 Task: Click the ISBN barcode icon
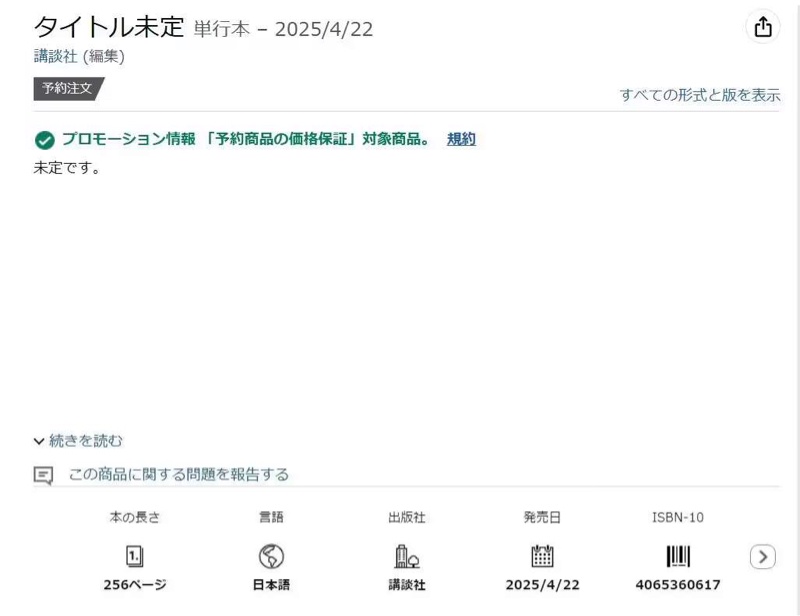678,556
